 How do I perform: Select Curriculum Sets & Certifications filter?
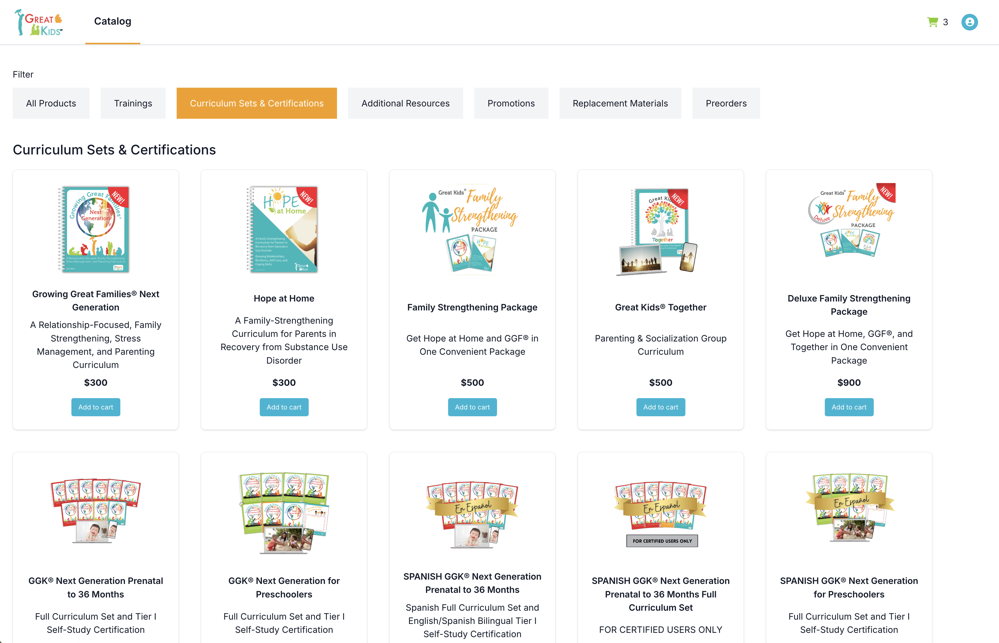pos(257,103)
